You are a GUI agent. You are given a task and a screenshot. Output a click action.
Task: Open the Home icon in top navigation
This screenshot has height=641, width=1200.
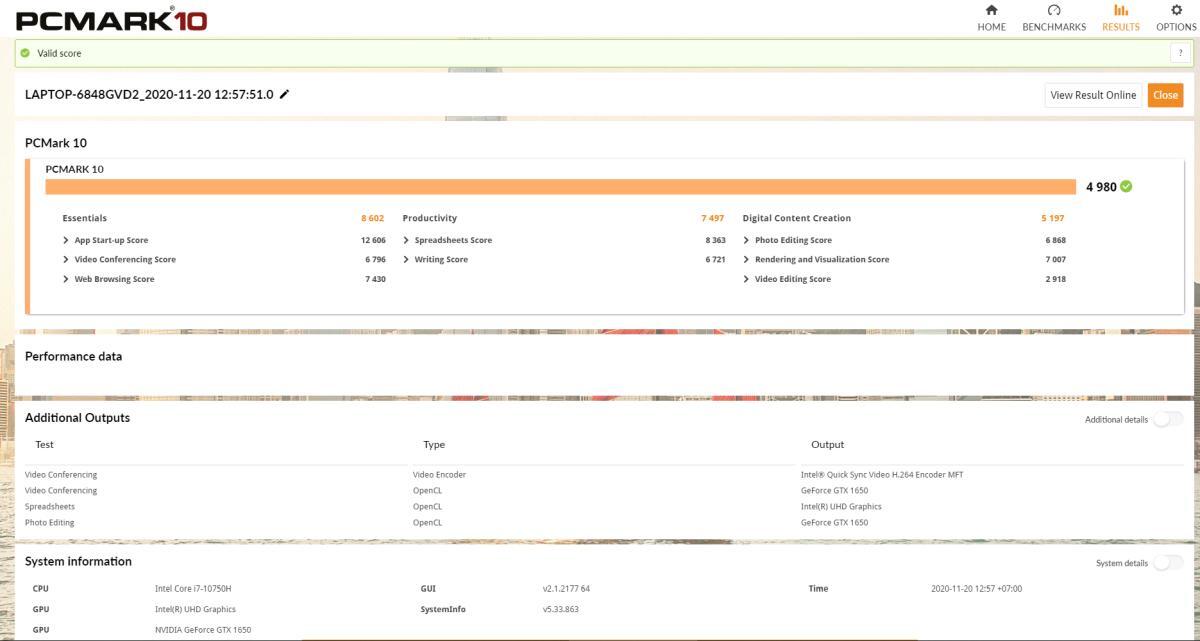pos(992,9)
